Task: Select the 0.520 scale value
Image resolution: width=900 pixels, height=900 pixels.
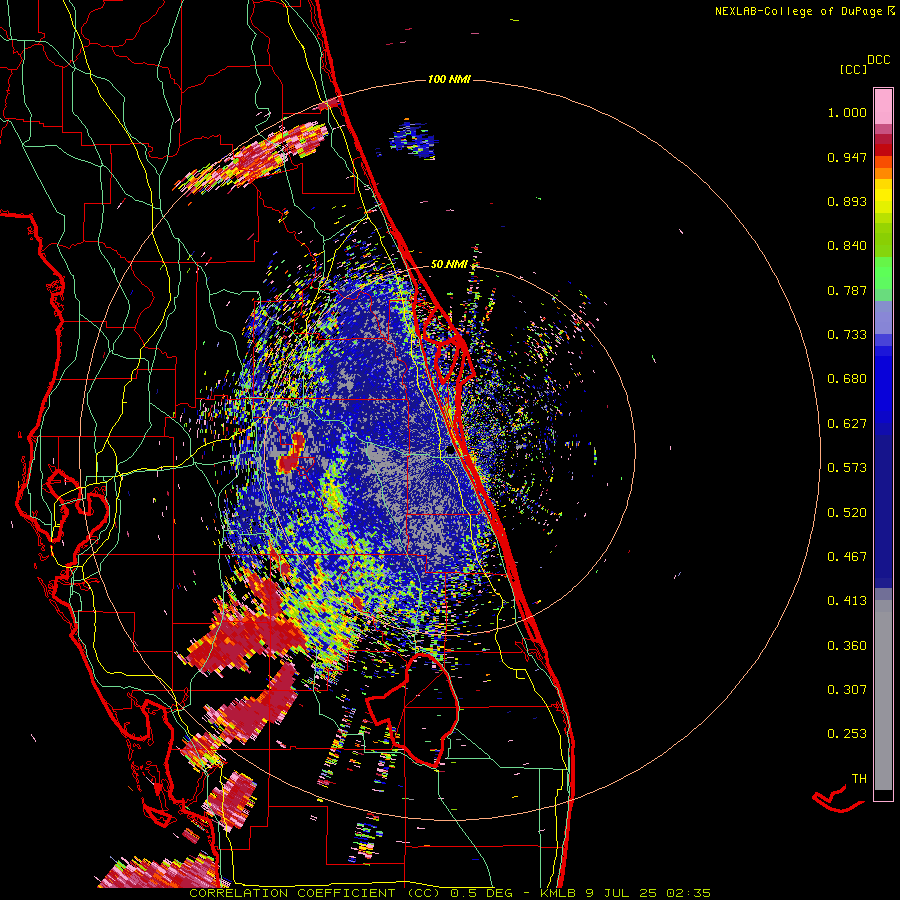Action: [x=847, y=513]
